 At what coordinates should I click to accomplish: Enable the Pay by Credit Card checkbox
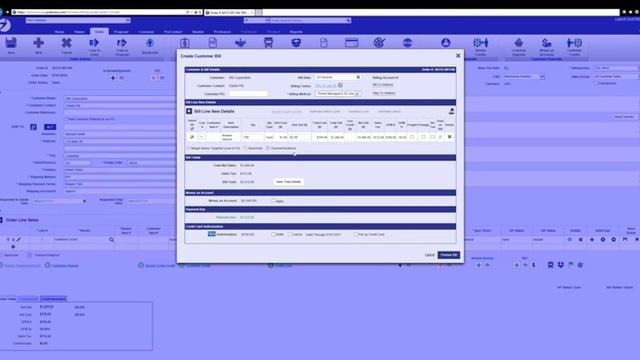point(356,234)
